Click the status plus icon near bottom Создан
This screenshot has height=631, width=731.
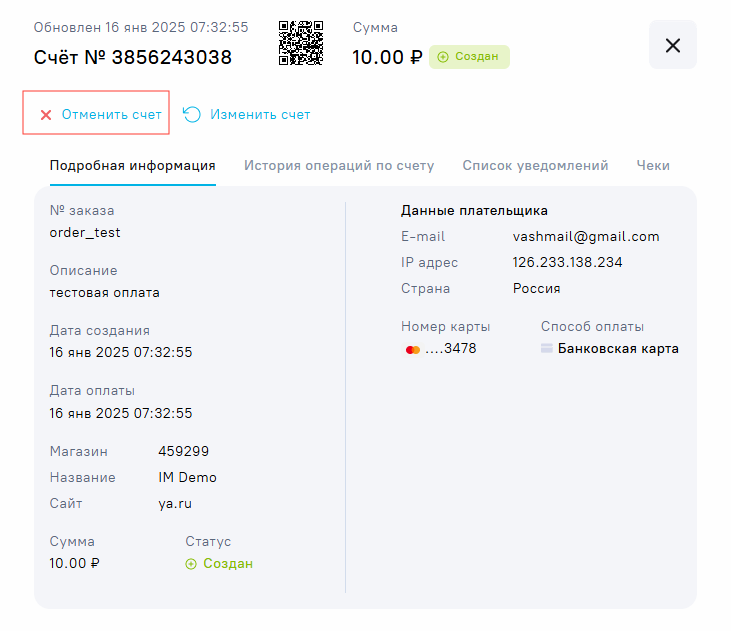click(191, 564)
